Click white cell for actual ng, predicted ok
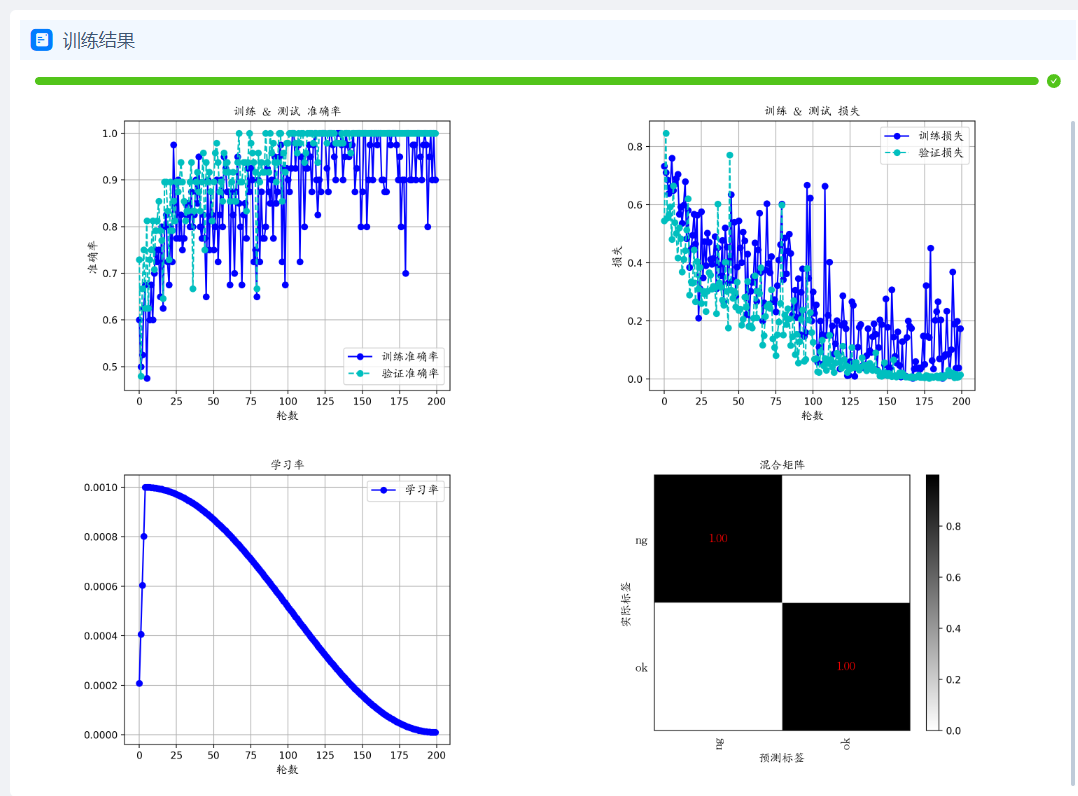The width and height of the screenshot is (1078, 796). point(846,539)
